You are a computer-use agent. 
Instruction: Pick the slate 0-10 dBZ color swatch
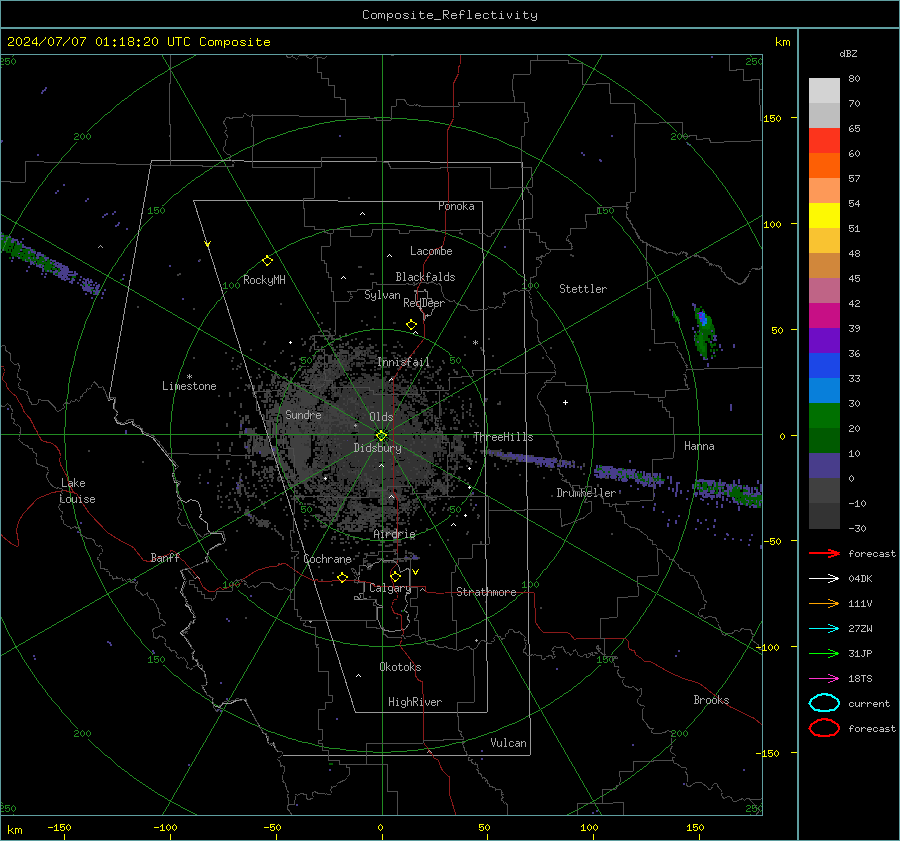click(x=824, y=466)
